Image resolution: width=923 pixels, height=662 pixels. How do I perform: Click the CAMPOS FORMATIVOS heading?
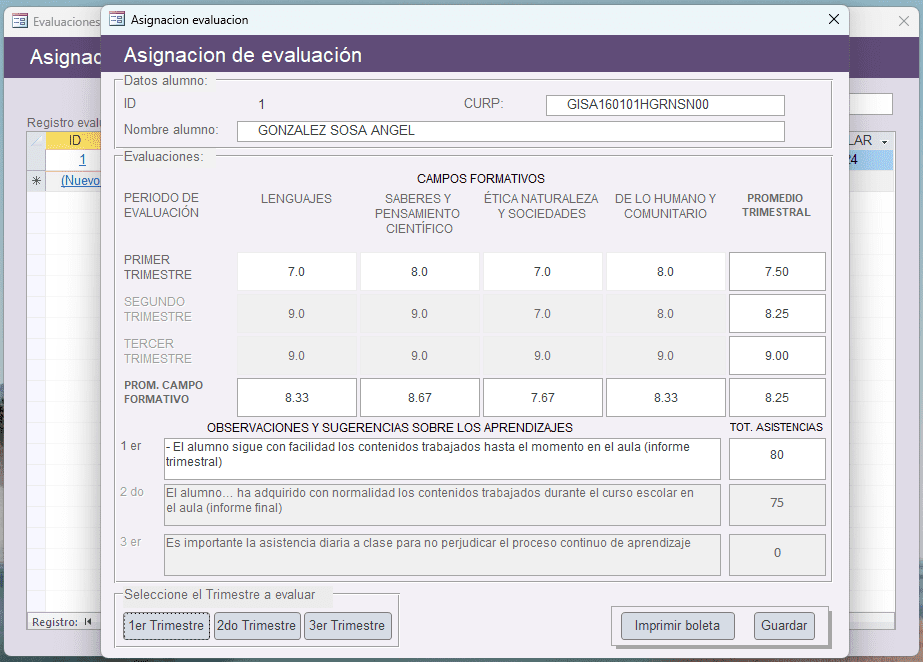[x=481, y=178]
